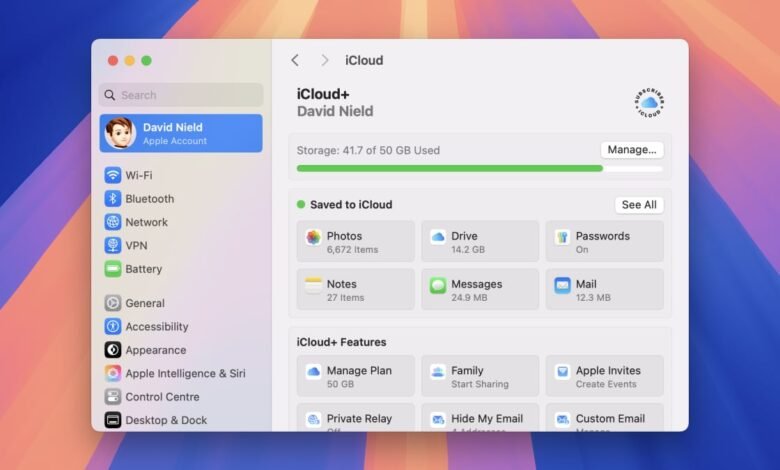Click the Custom Email icon
Viewport: 780px width, 470px height.
pyautogui.click(x=562, y=420)
